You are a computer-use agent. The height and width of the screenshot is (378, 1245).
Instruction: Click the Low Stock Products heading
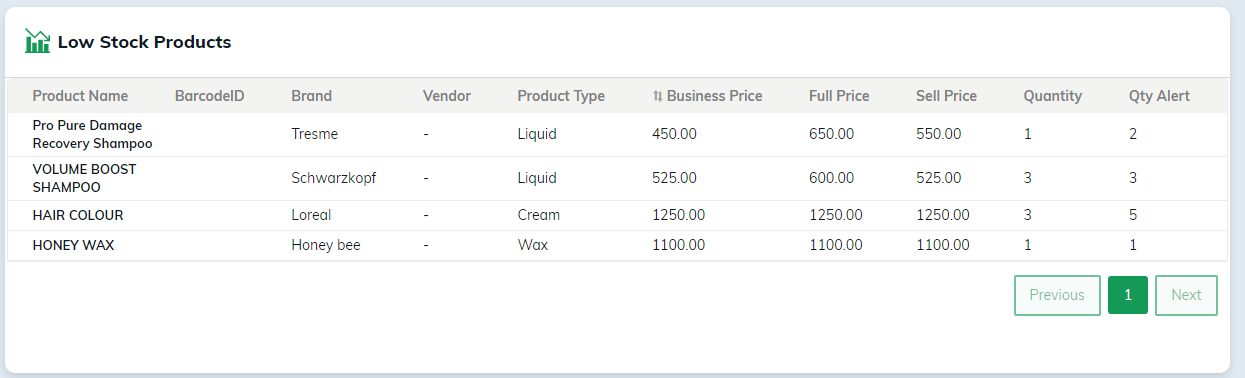pyautogui.click(x=144, y=42)
